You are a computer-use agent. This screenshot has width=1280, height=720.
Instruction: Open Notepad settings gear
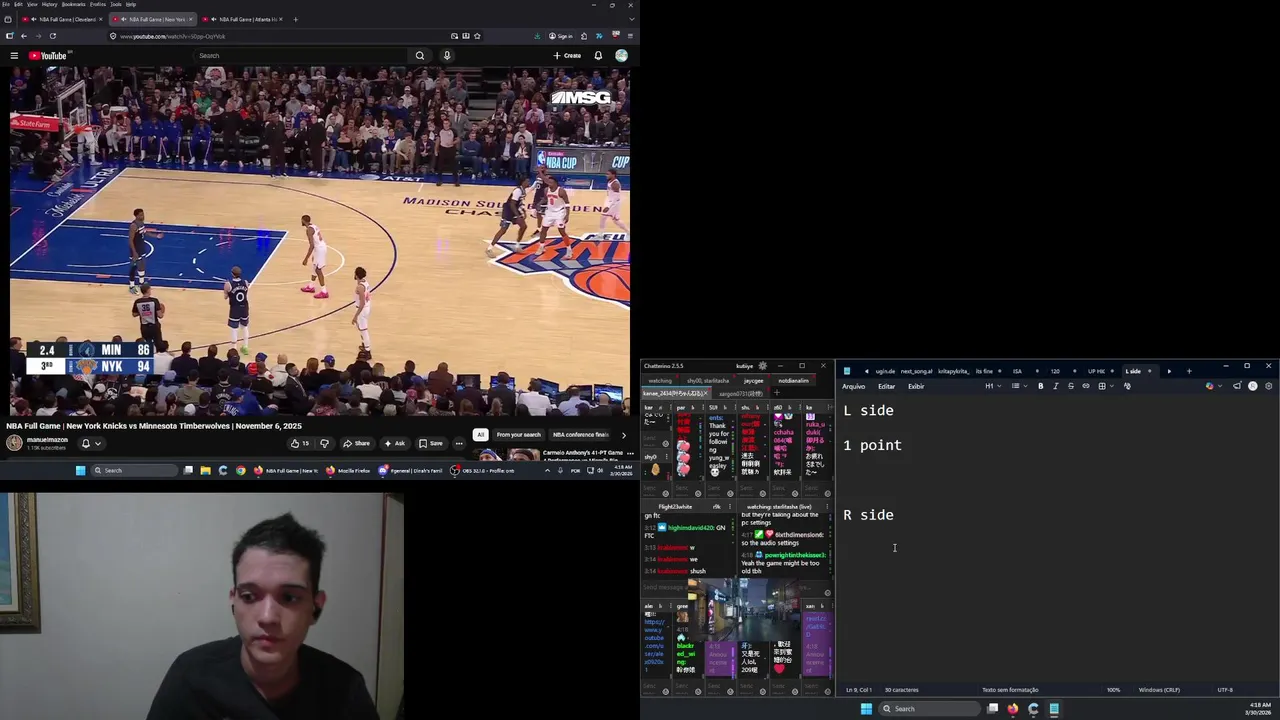[1269, 386]
